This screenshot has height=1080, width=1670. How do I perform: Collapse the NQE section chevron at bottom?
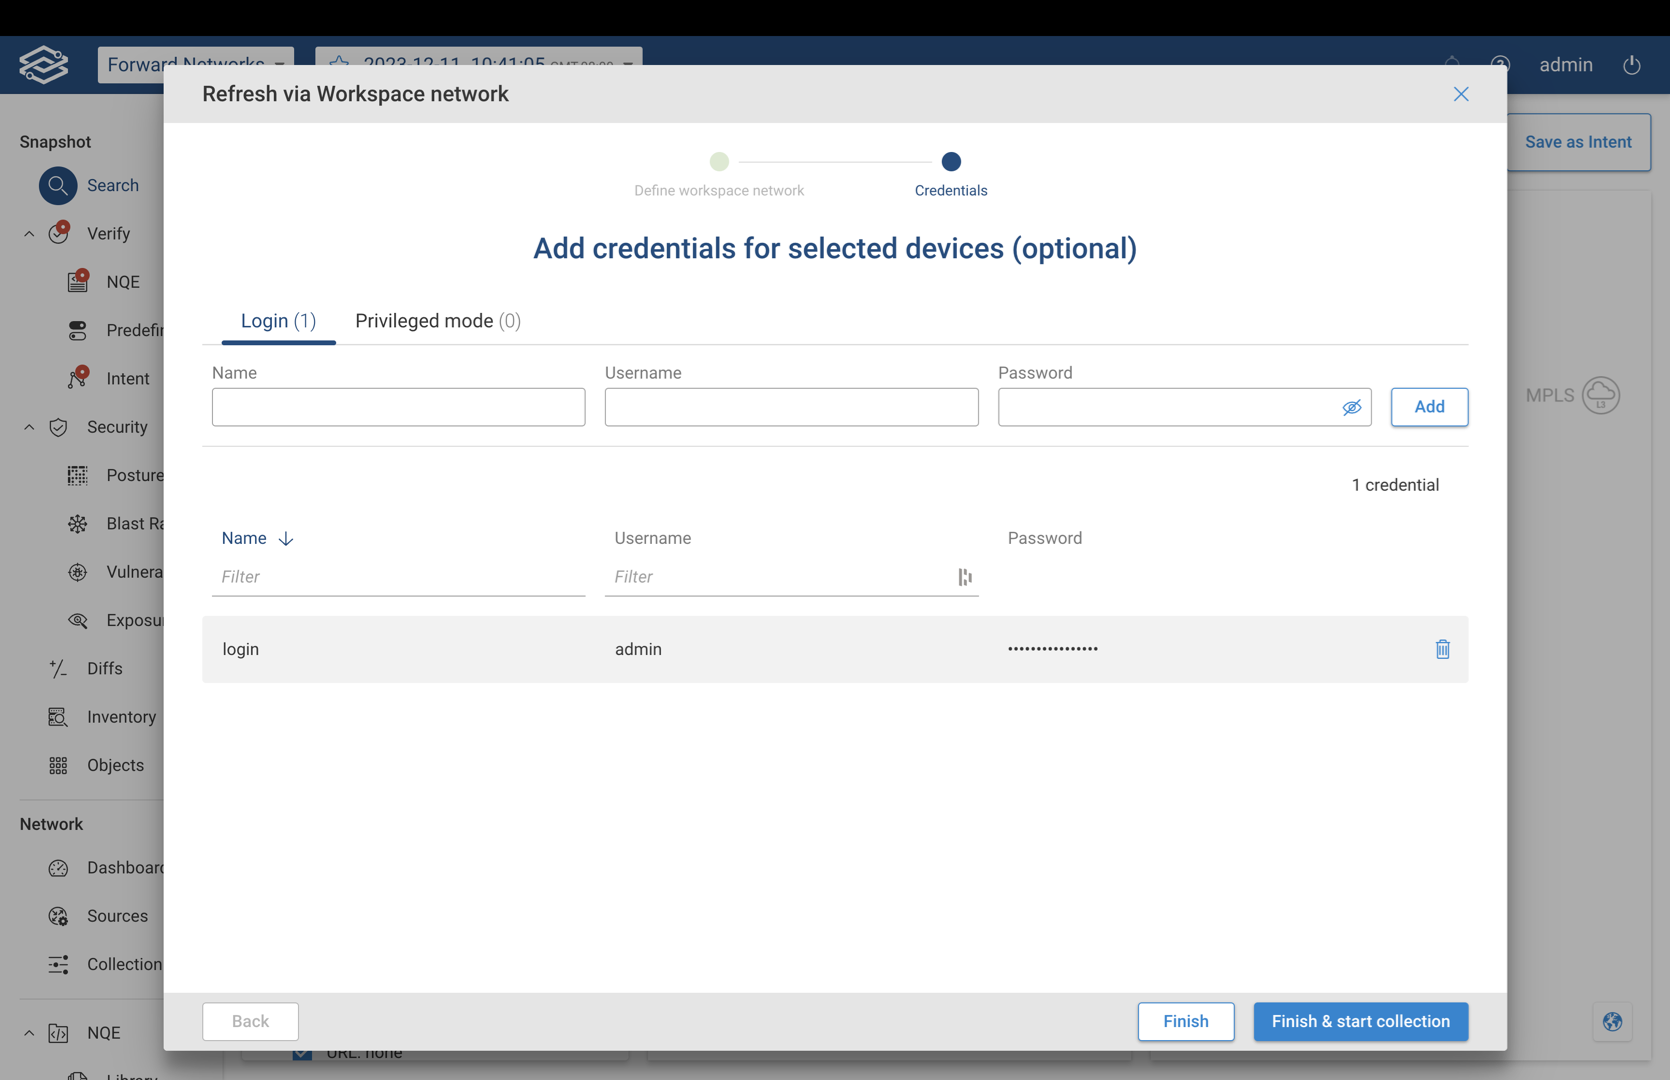point(29,1033)
